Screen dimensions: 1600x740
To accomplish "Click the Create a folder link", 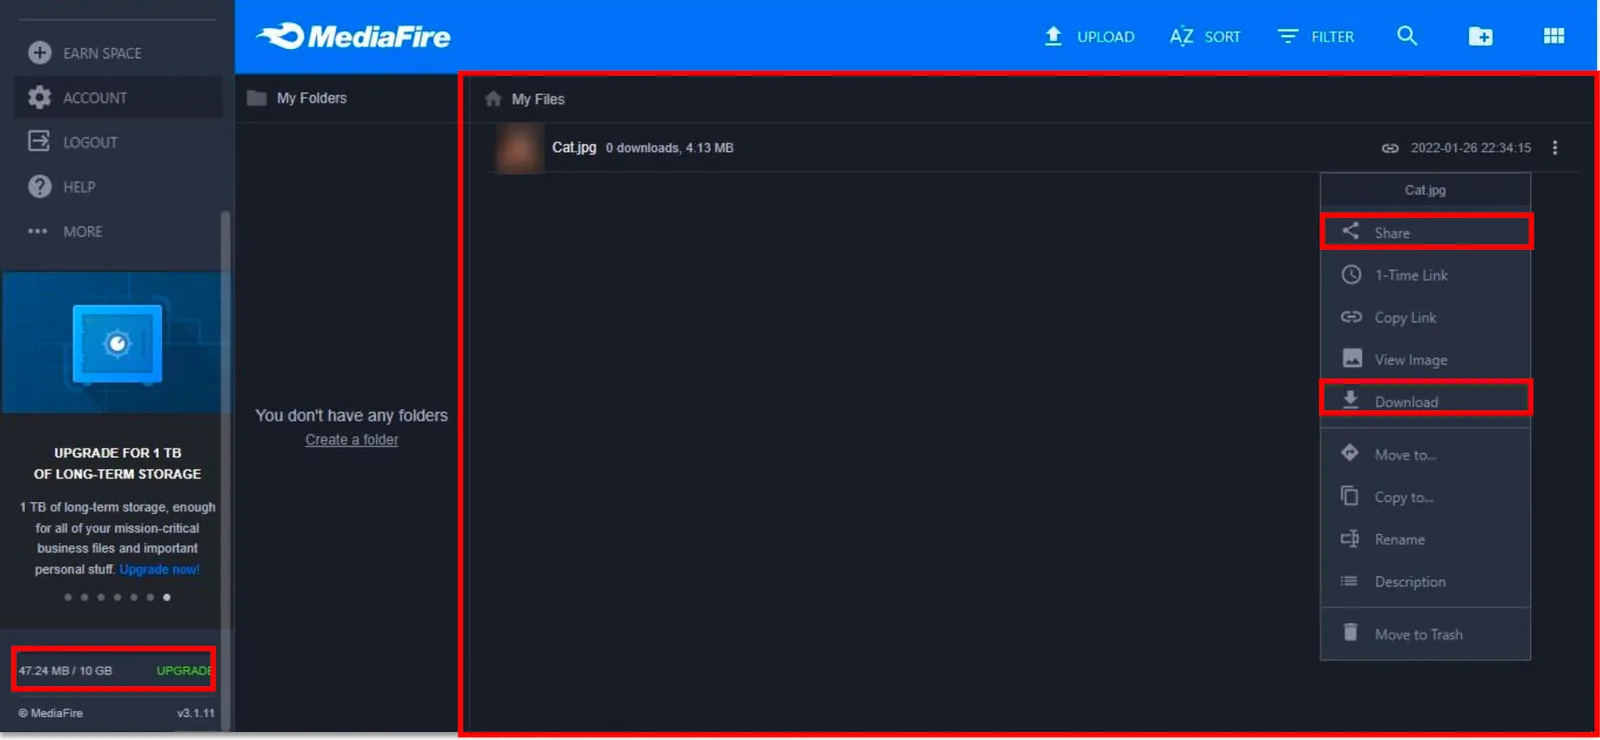I will point(352,440).
